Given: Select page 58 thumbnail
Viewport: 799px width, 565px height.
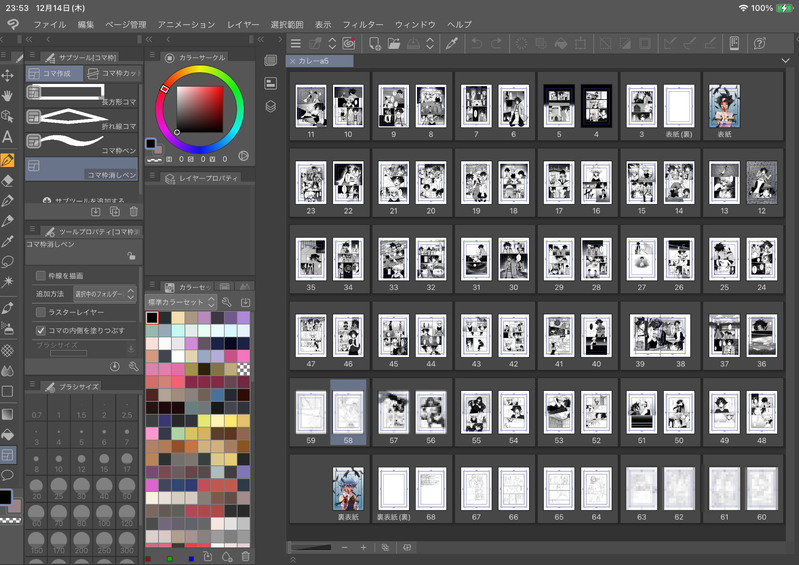Looking at the screenshot, I should [348, 412].
